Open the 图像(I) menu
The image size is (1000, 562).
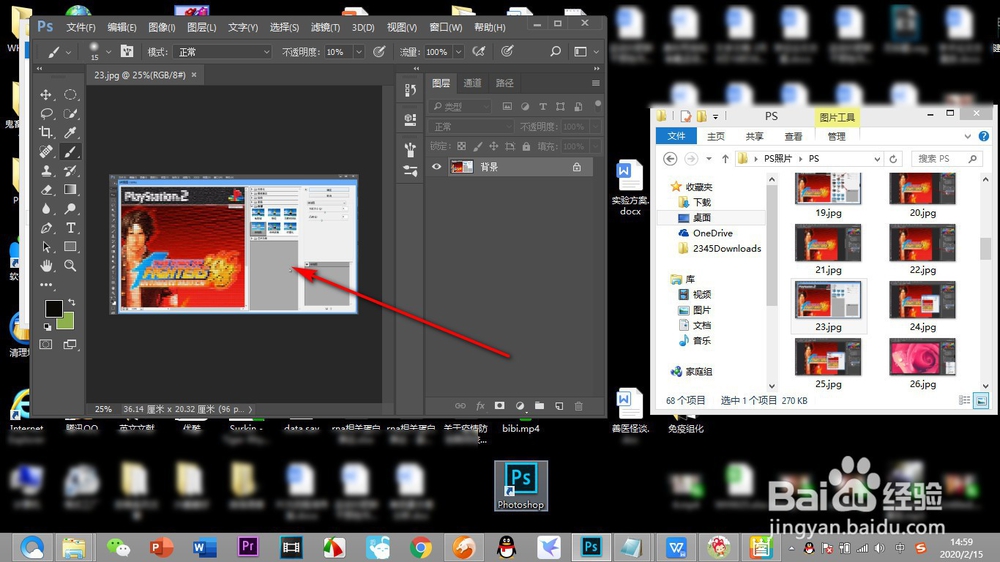pos(161,27)
